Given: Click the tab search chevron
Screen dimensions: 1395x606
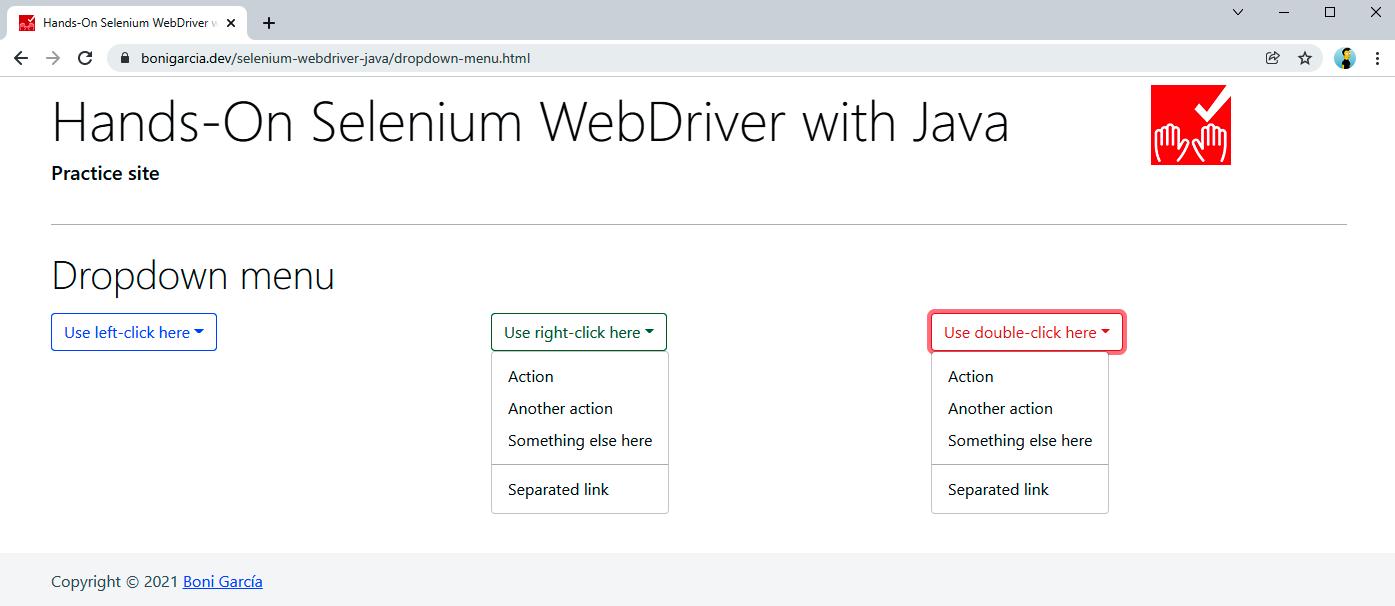Looking at the screenshot, I should point(1238,12).
